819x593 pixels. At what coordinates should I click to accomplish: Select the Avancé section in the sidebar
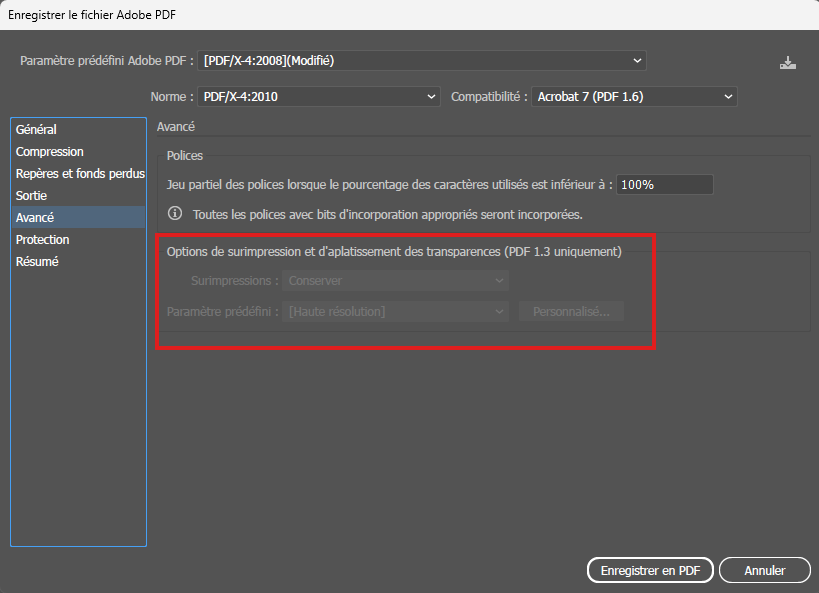pos(35,218)
